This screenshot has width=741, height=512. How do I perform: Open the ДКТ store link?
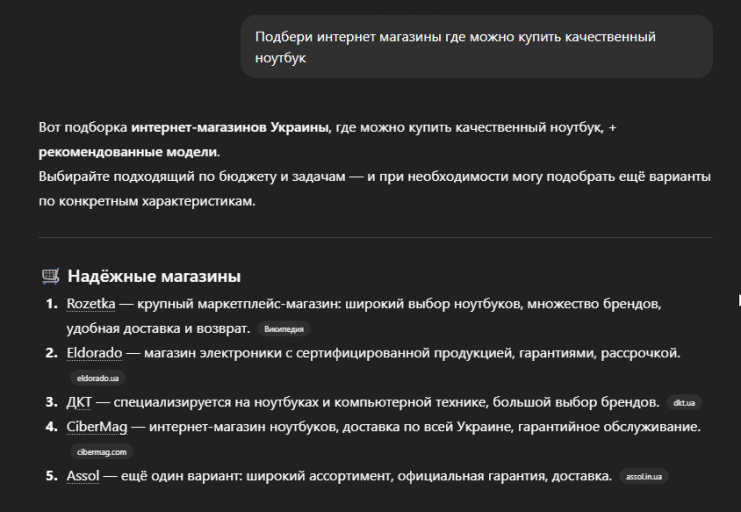[79, 402]
